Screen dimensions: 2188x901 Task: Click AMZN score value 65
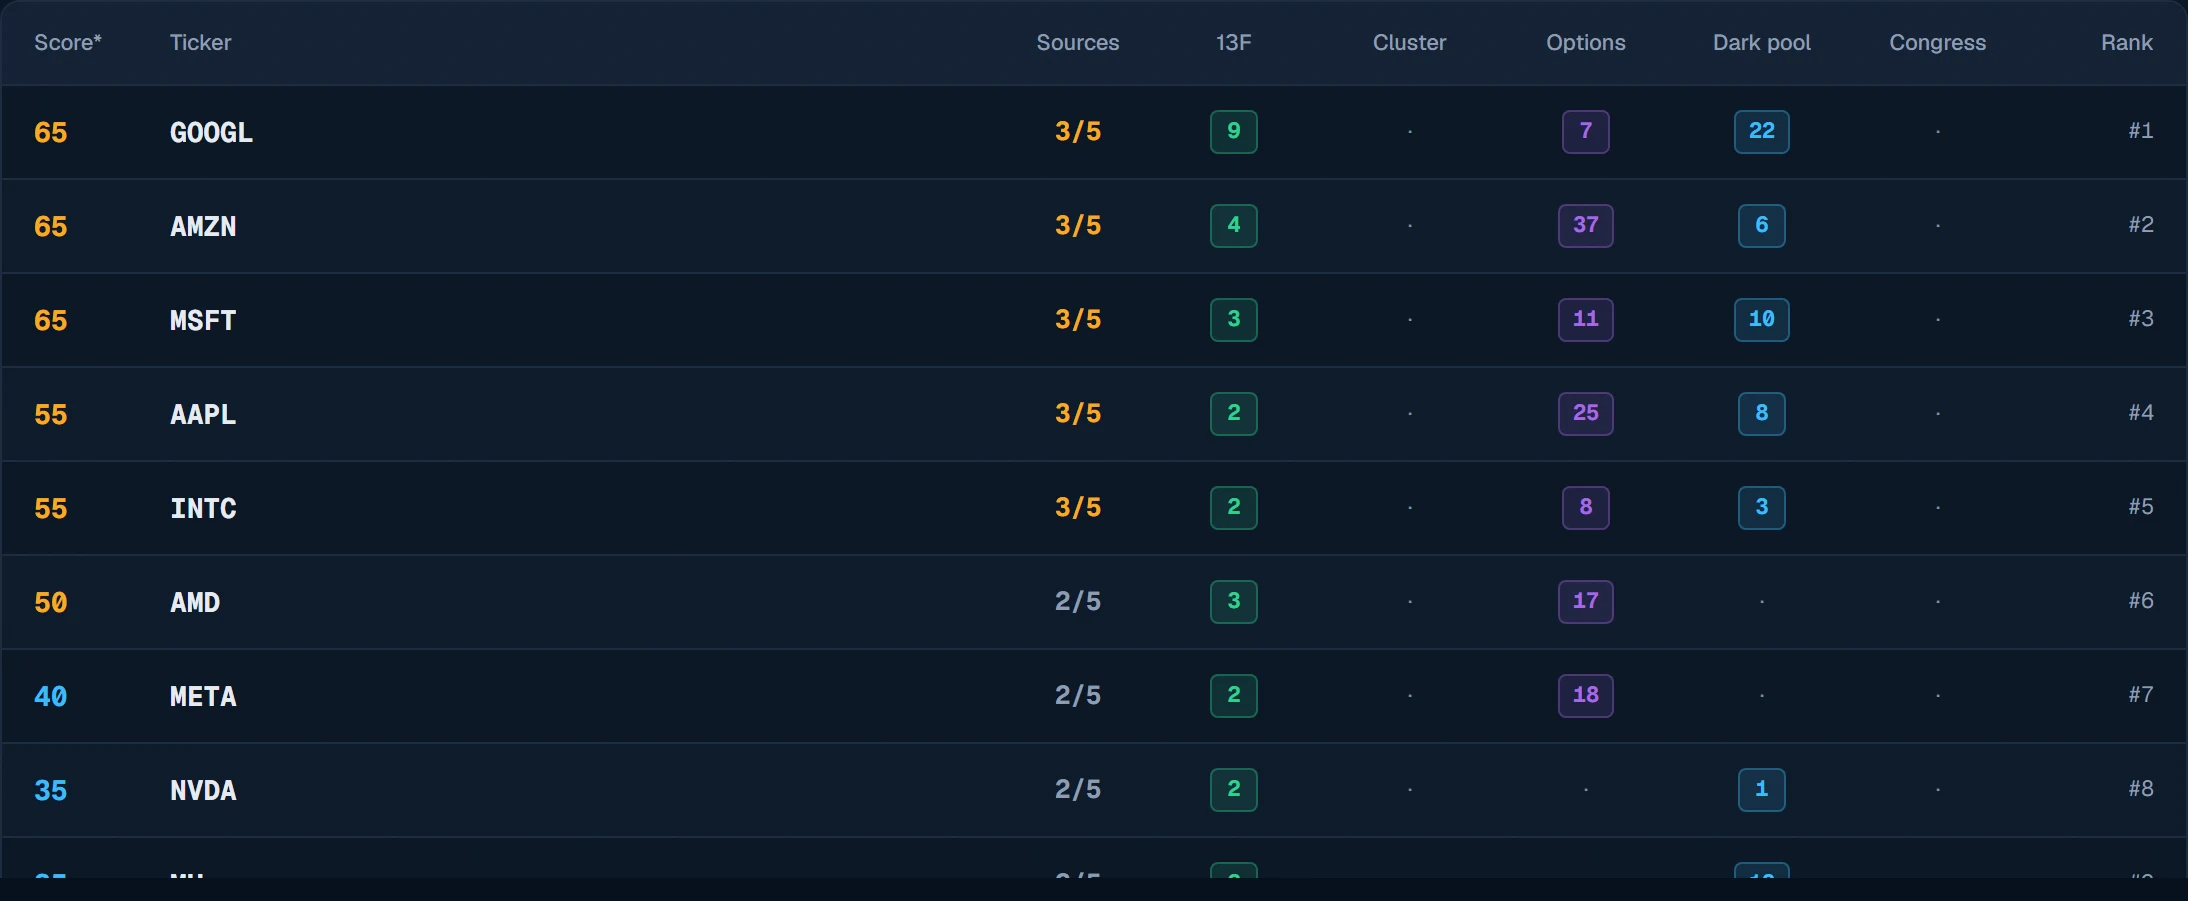pyautogui.click(x=50, y=226)
